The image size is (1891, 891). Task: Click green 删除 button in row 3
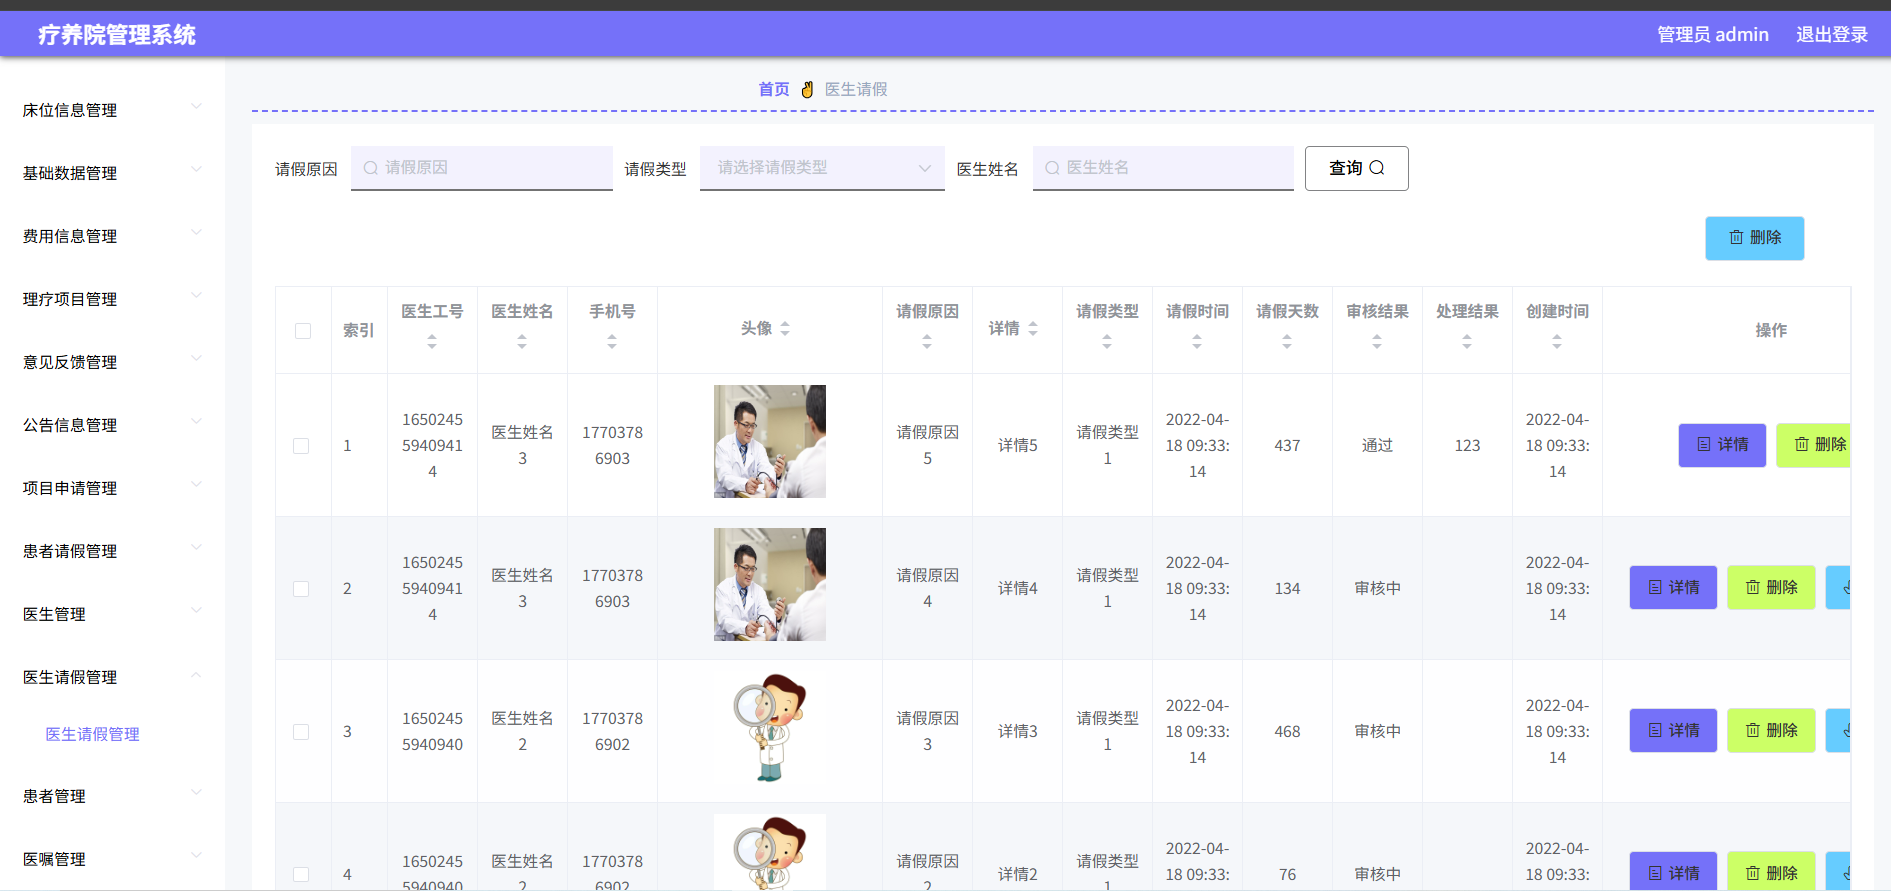(1771, 731)
